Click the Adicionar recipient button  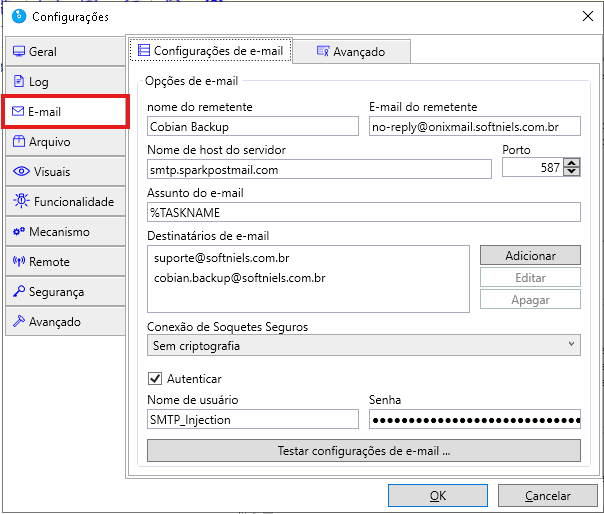pos(529,256)
